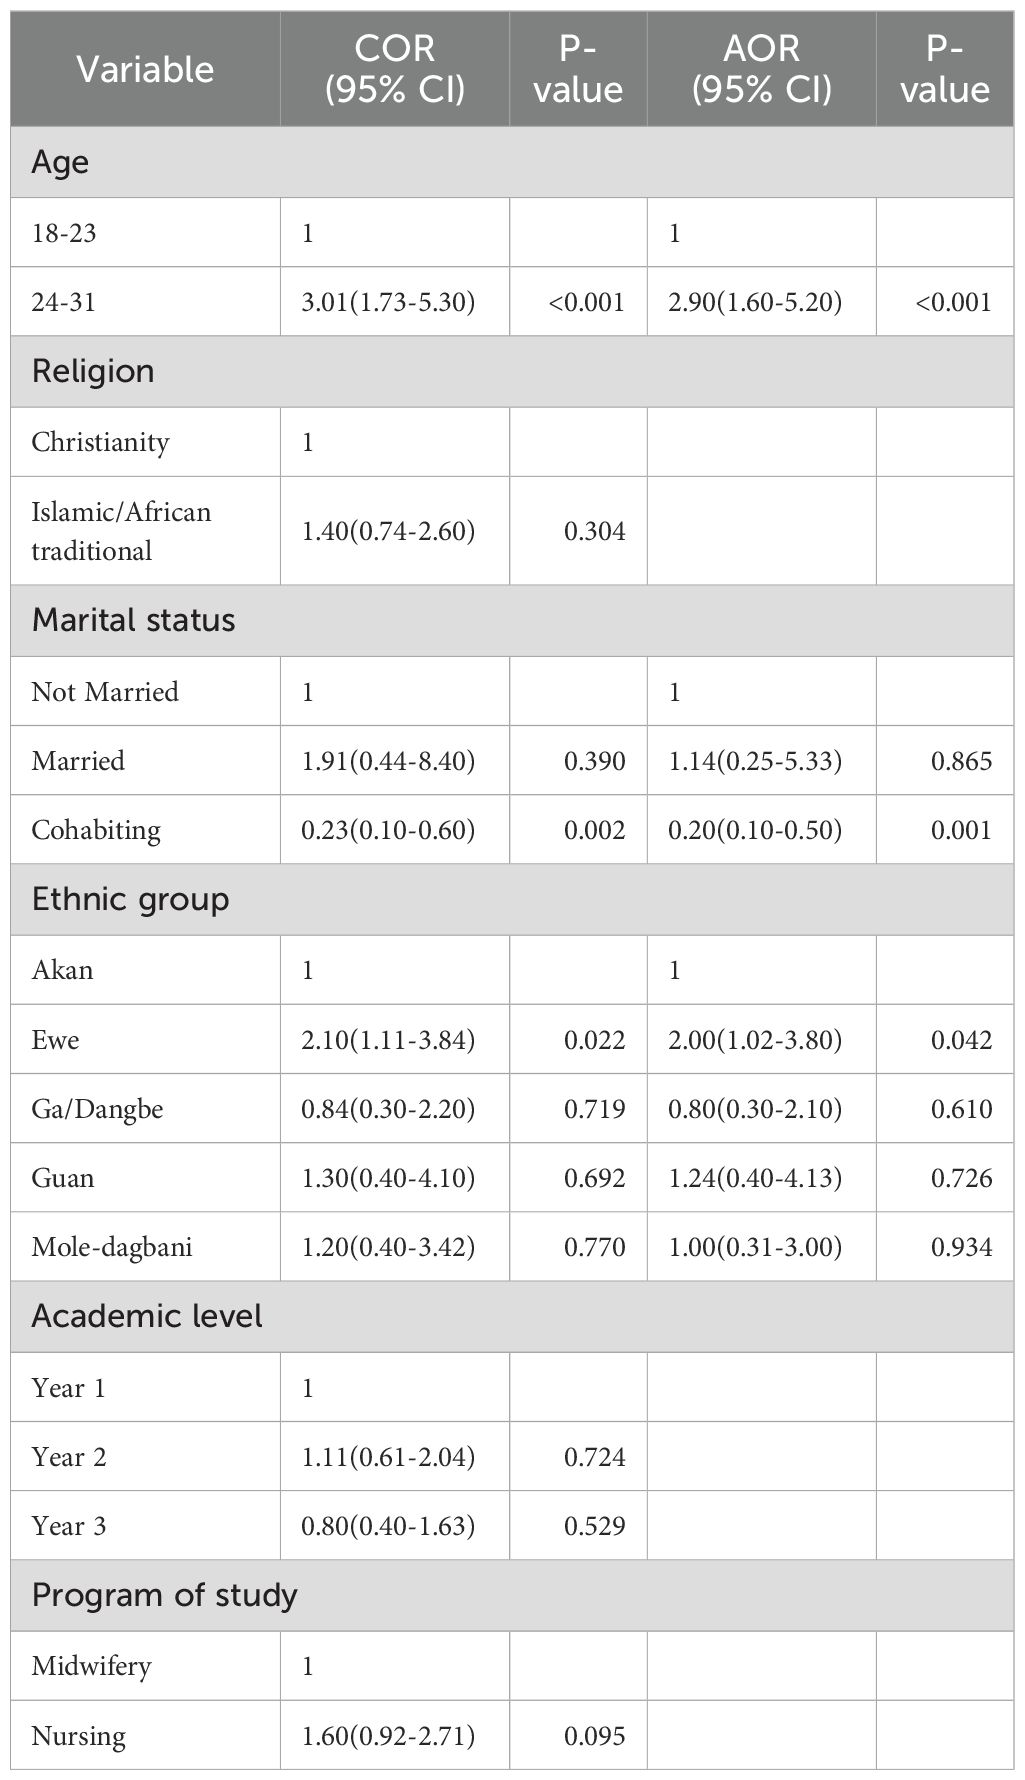Click the Ewe ethnic group label
The image size is (1025, 1780).
click(x=55, y=1040)
